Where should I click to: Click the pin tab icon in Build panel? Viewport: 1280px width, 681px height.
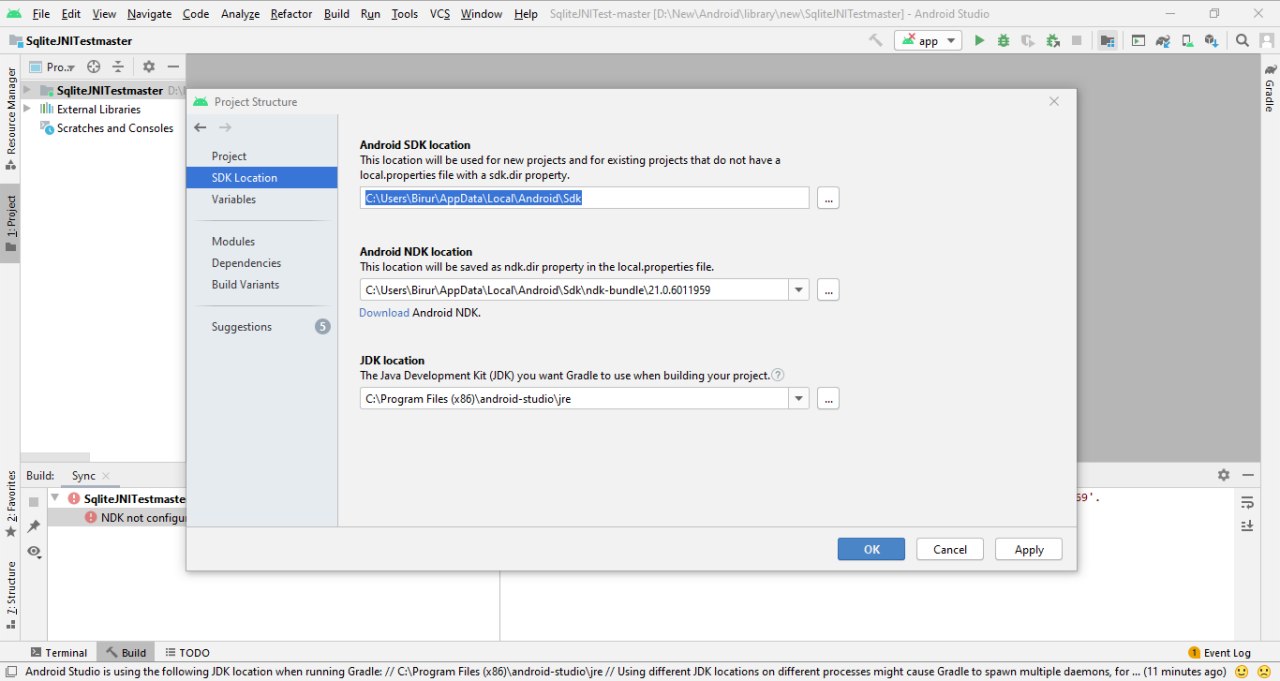[x=34, y=526]
